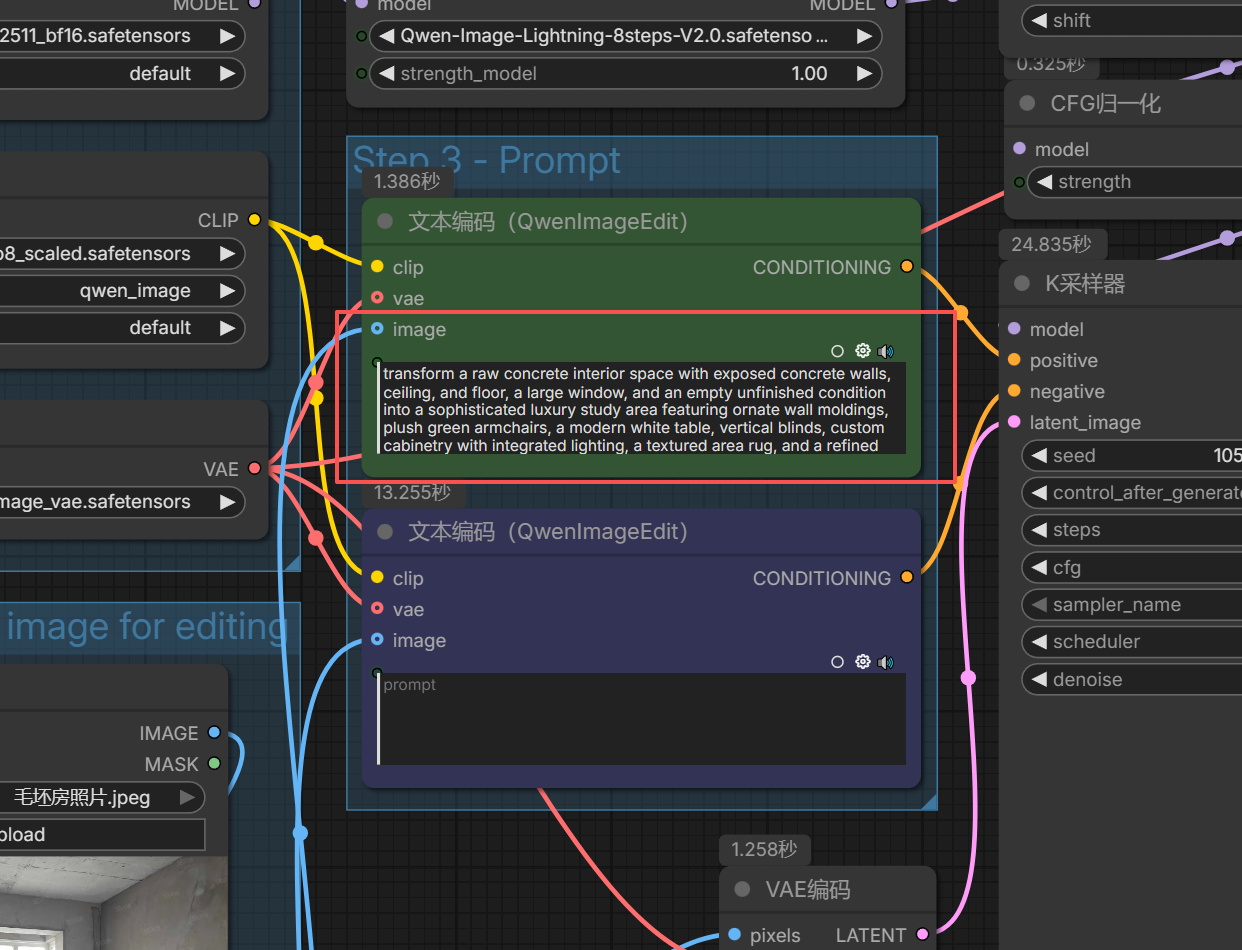Toggle collapse dot on VAE编码 node
Screen dimensions: 1242x950
pos(742,890)
